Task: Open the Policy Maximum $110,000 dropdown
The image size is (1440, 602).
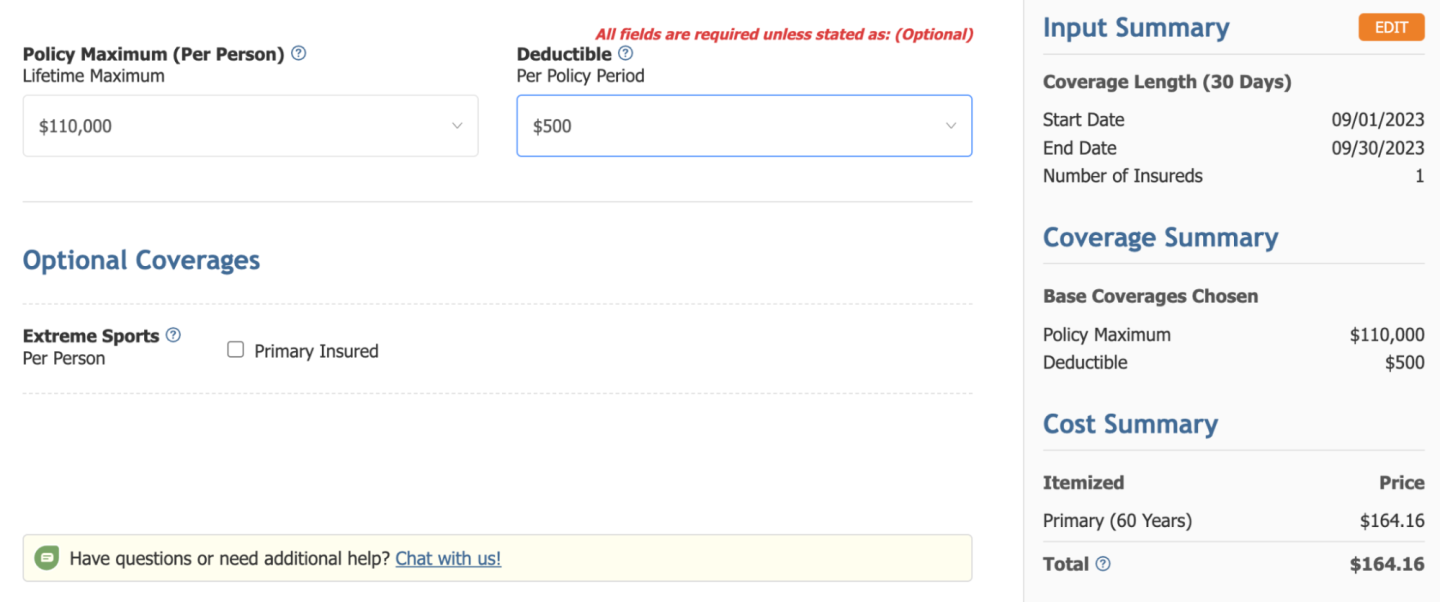Action: click(250, 126)
